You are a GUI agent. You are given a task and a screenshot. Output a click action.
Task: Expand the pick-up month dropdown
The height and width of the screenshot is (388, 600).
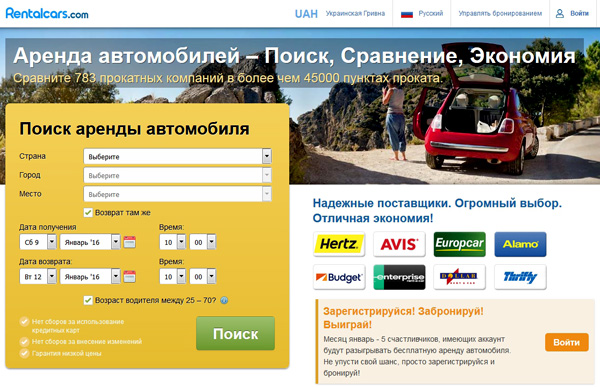(x=90, y=242)
